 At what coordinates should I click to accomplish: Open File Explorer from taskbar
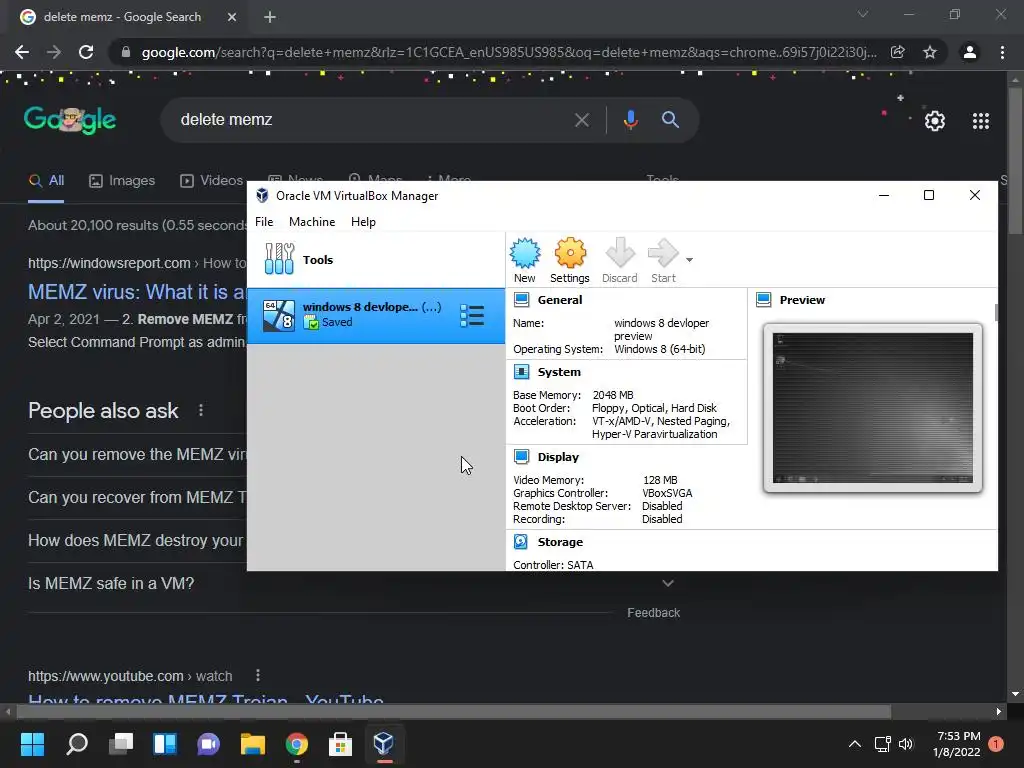[x=253, y=744]
